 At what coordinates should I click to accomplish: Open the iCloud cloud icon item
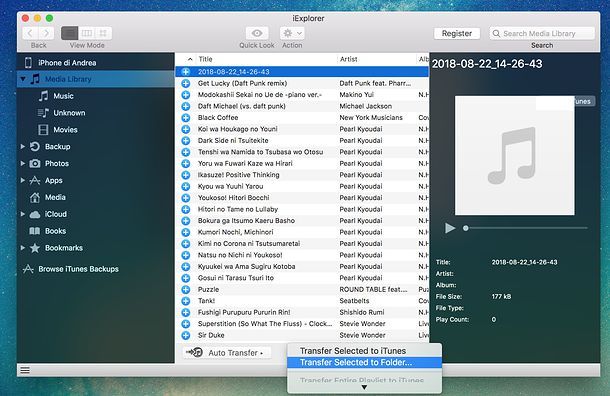(35, 214)
